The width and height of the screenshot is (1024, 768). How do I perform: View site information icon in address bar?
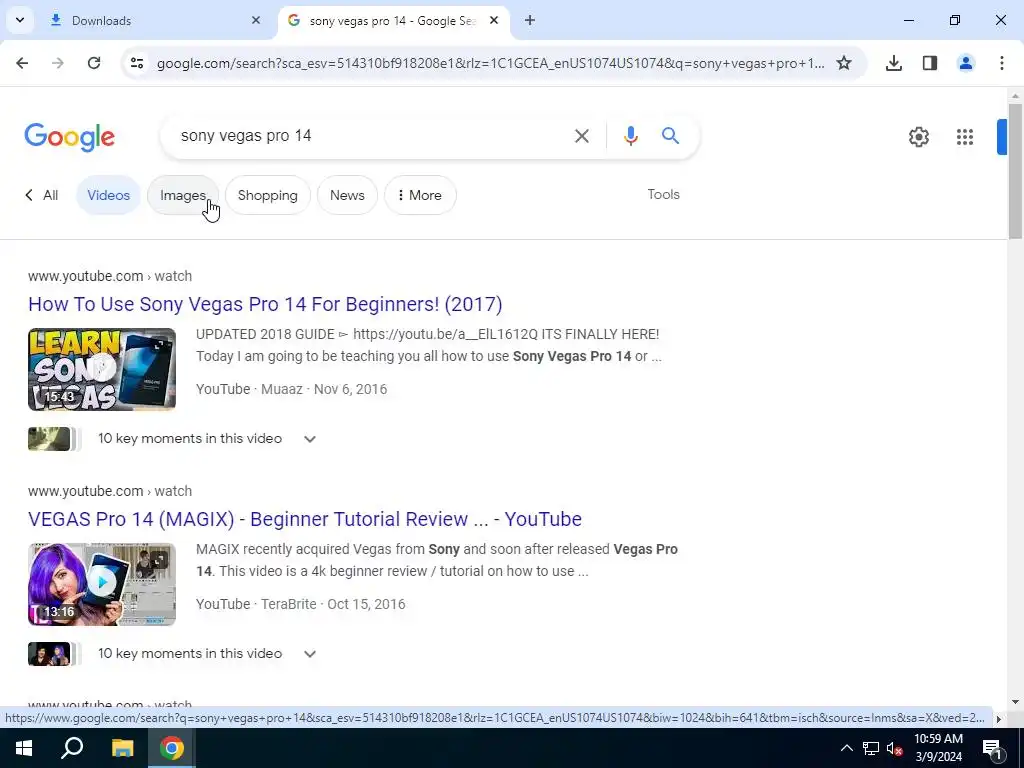(137, 63)
